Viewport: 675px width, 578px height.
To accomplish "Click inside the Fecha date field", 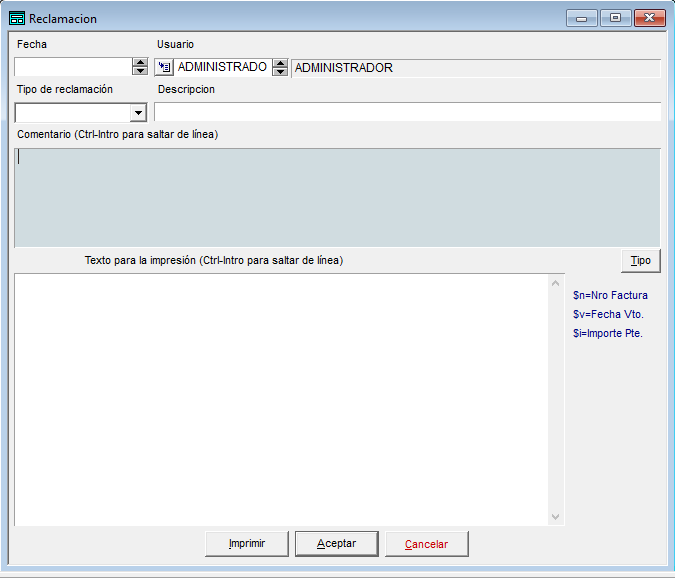I will click(74, 67).
